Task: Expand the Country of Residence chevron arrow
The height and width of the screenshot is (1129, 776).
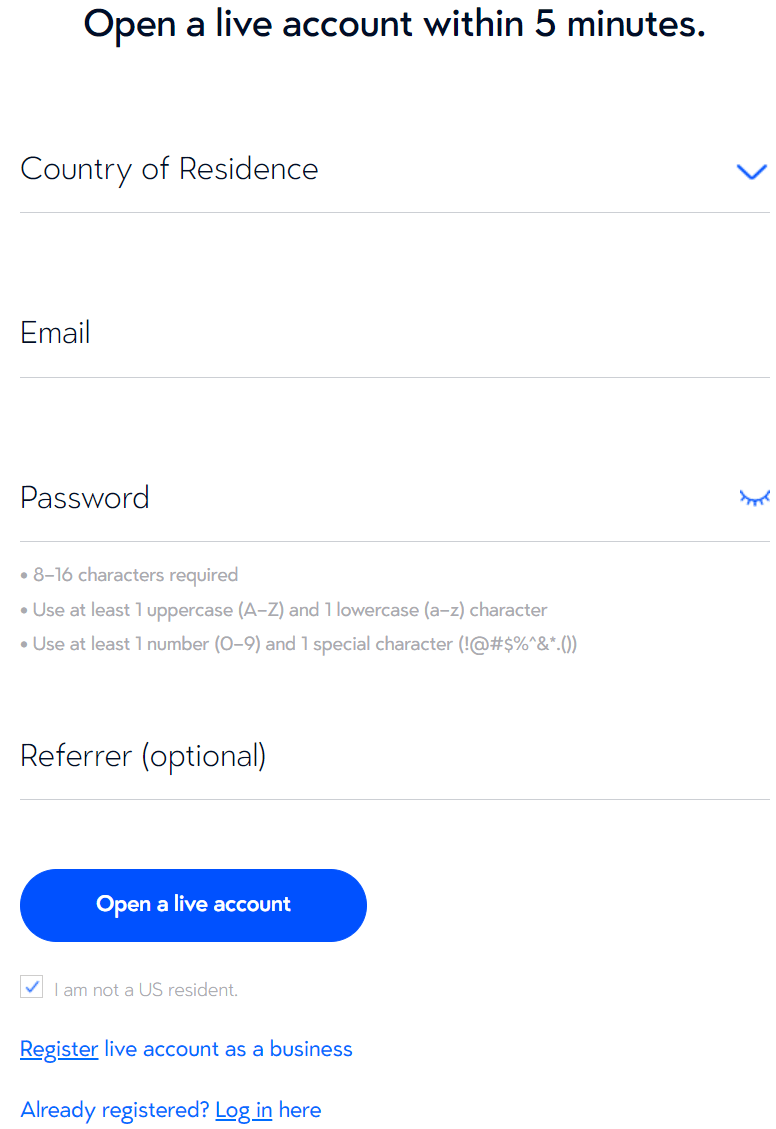Action: point(751,172)
